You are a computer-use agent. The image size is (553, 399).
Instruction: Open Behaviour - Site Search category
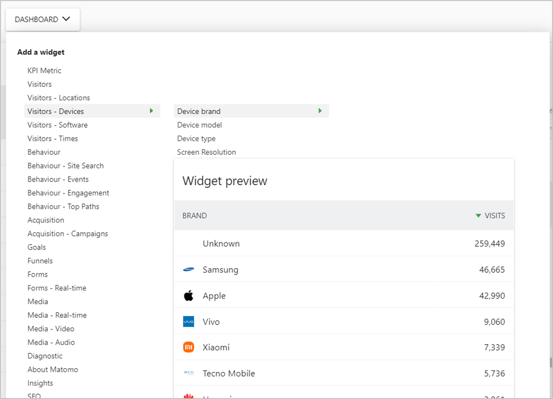66,166
